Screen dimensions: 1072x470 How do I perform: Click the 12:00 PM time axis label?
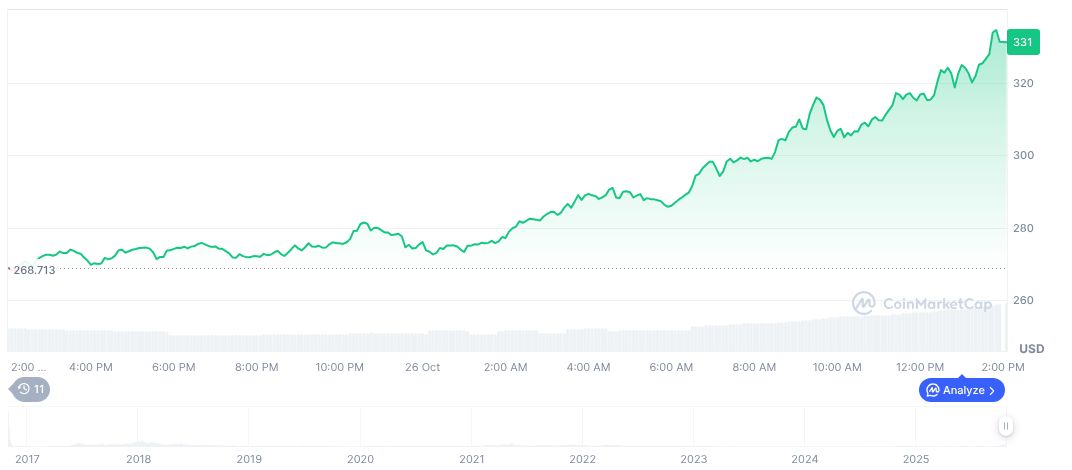point(920,367)
